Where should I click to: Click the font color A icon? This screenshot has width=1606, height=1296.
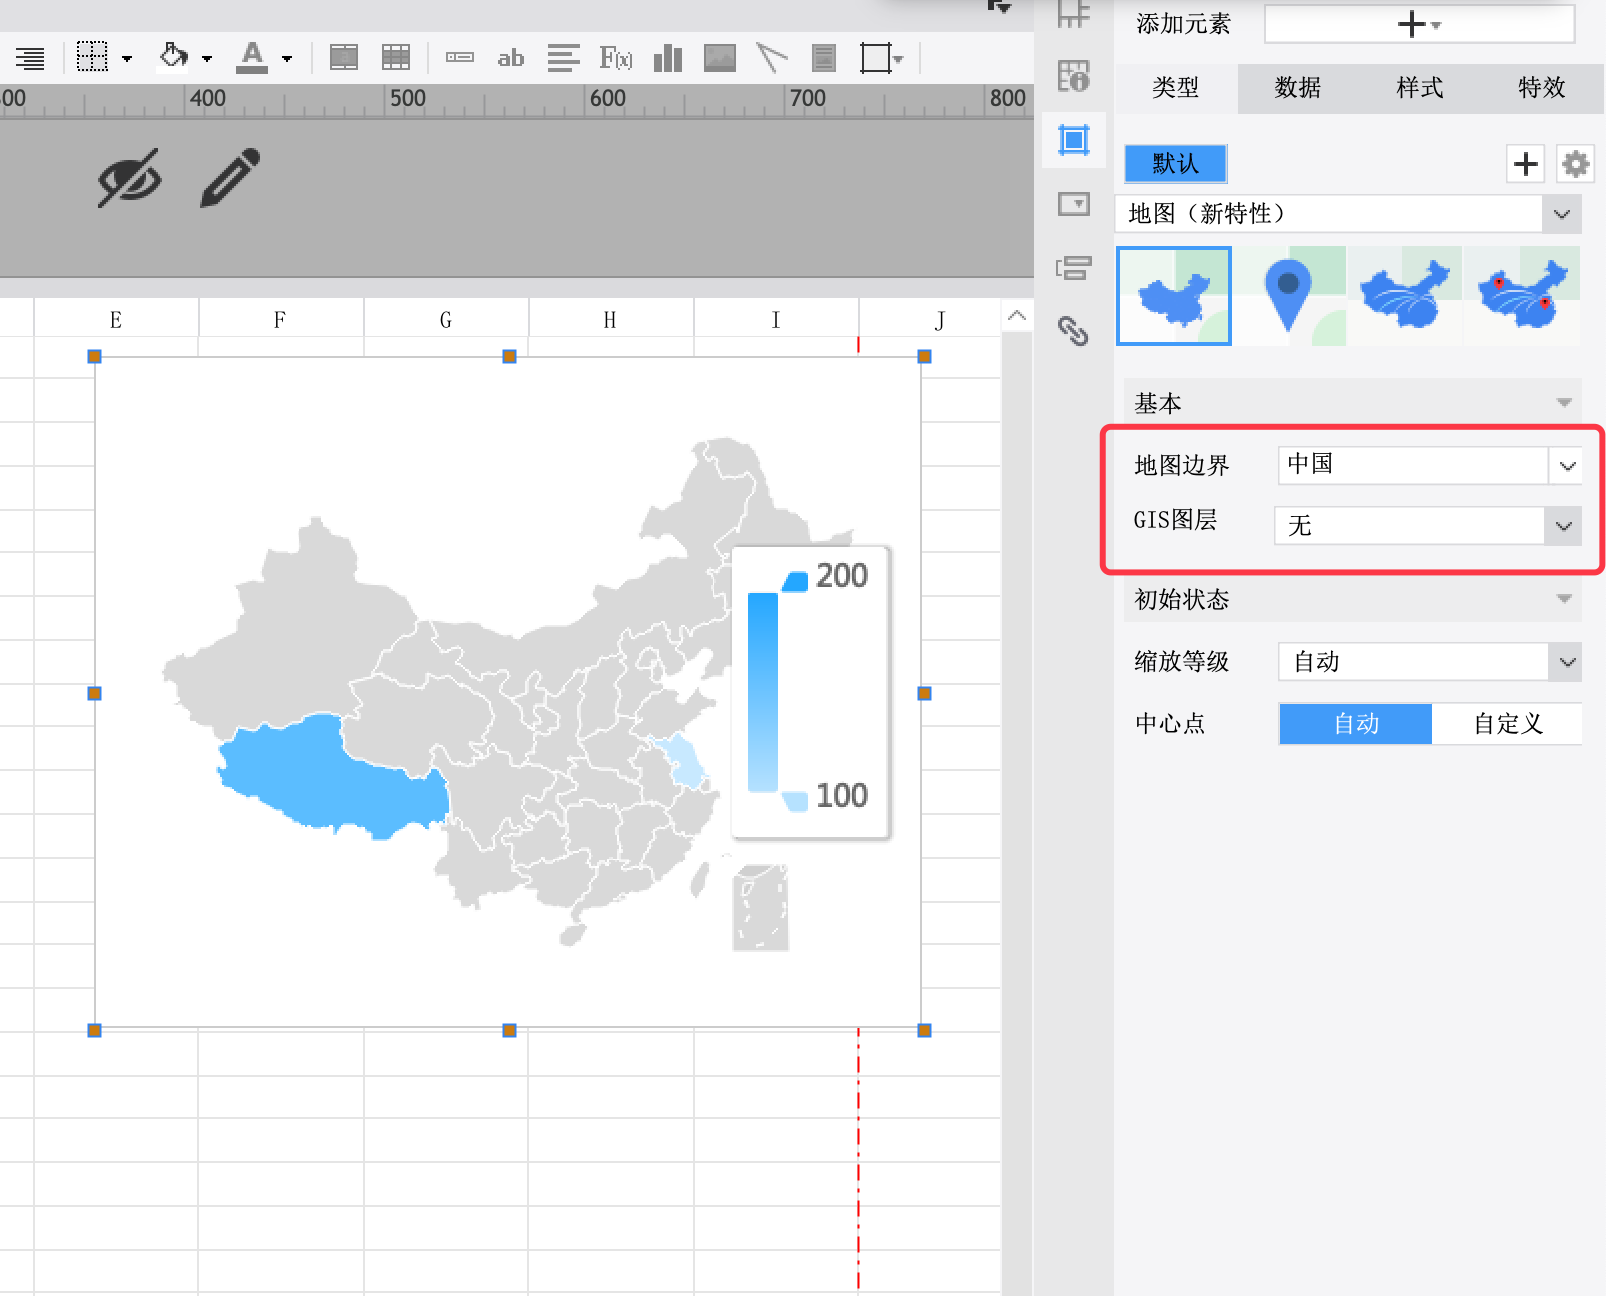(252, 57)
